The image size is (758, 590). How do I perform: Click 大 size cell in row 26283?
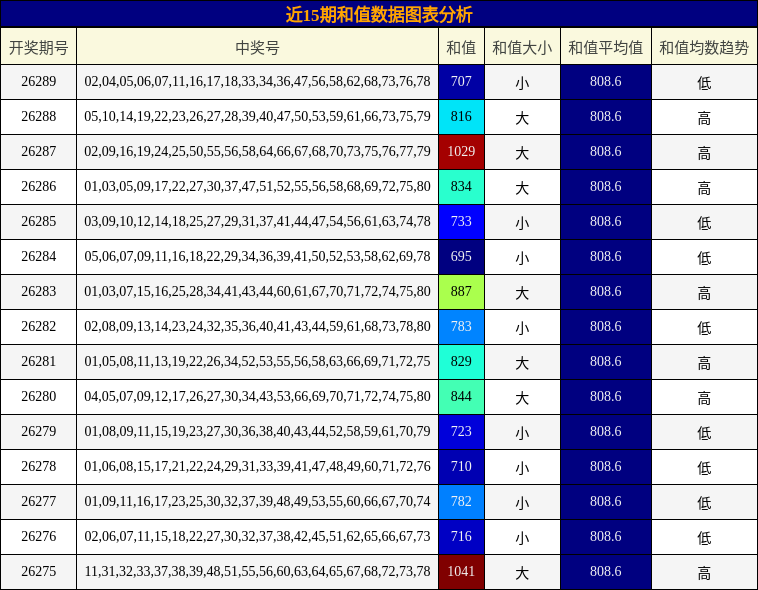(522, 292)
